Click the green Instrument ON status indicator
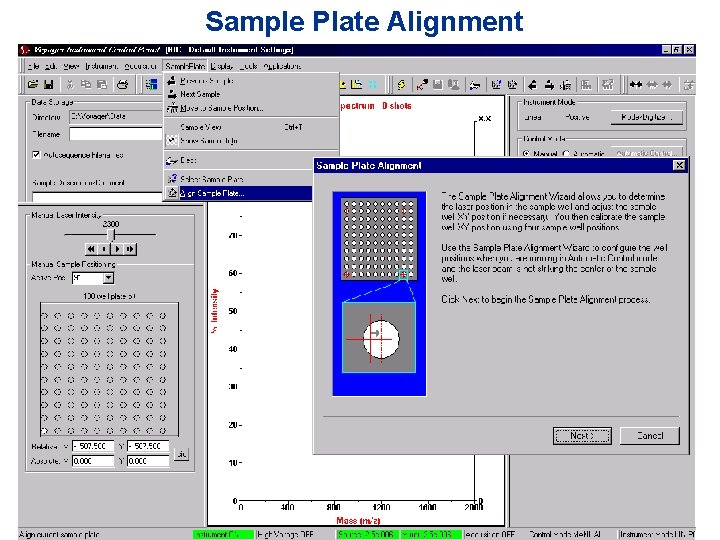This screenshot has height=540, width=720. pos(223,534)
